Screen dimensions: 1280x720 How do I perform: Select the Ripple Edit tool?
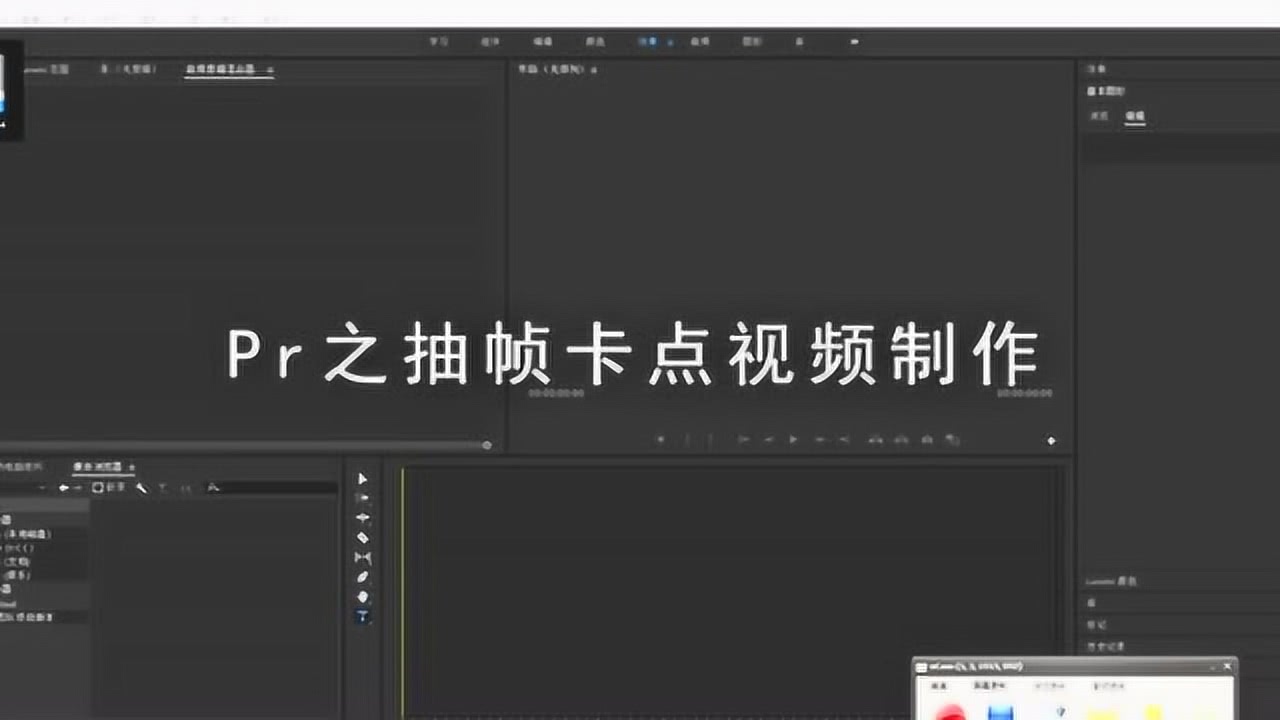362,518
